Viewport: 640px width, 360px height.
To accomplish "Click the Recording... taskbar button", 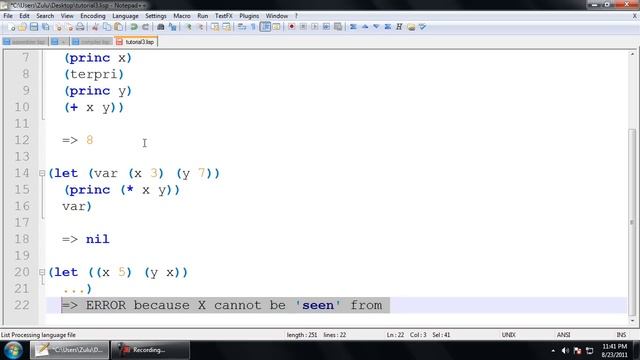I will 150,350.
